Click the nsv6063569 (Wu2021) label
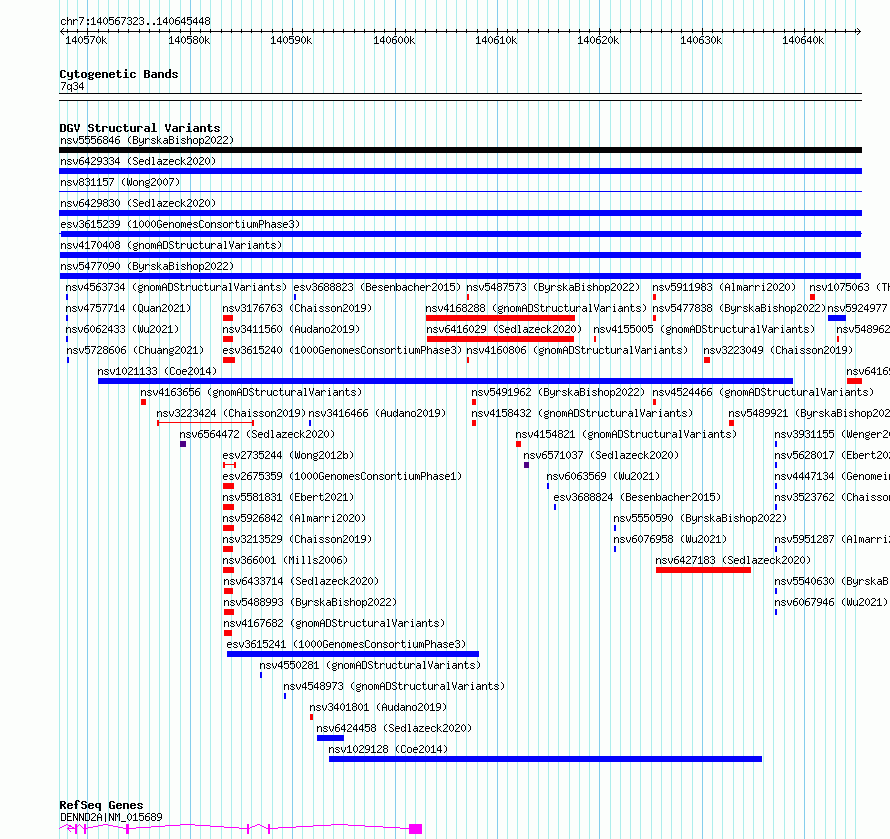890x839 pixels. [603, 476]
